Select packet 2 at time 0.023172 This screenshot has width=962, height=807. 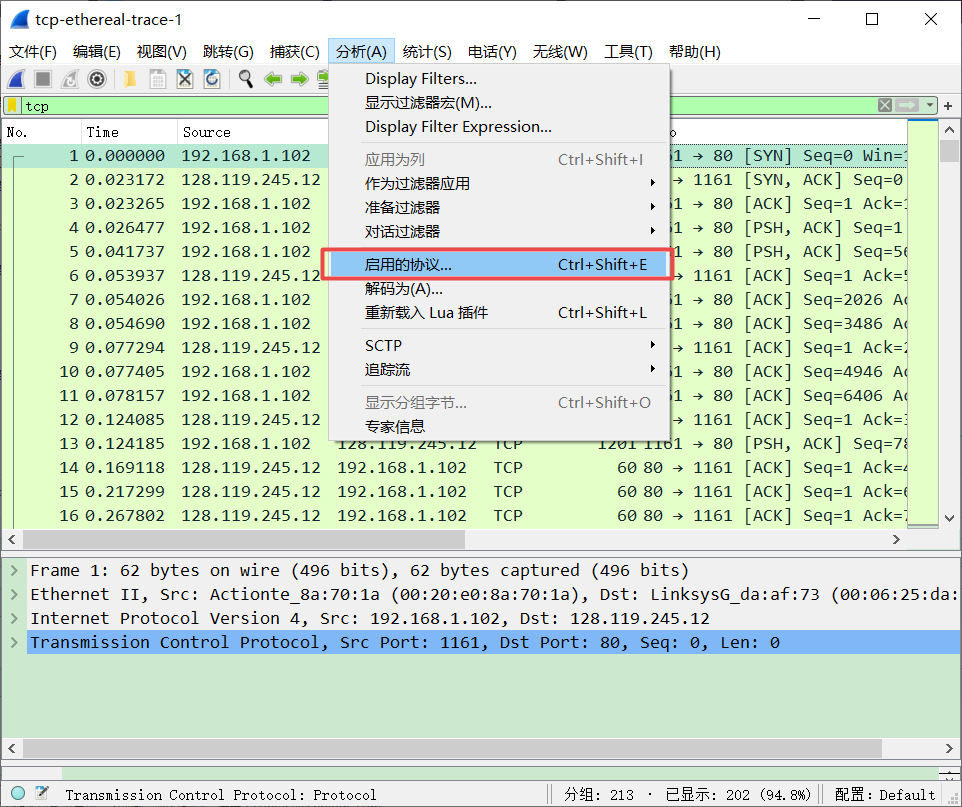point(454,180)
